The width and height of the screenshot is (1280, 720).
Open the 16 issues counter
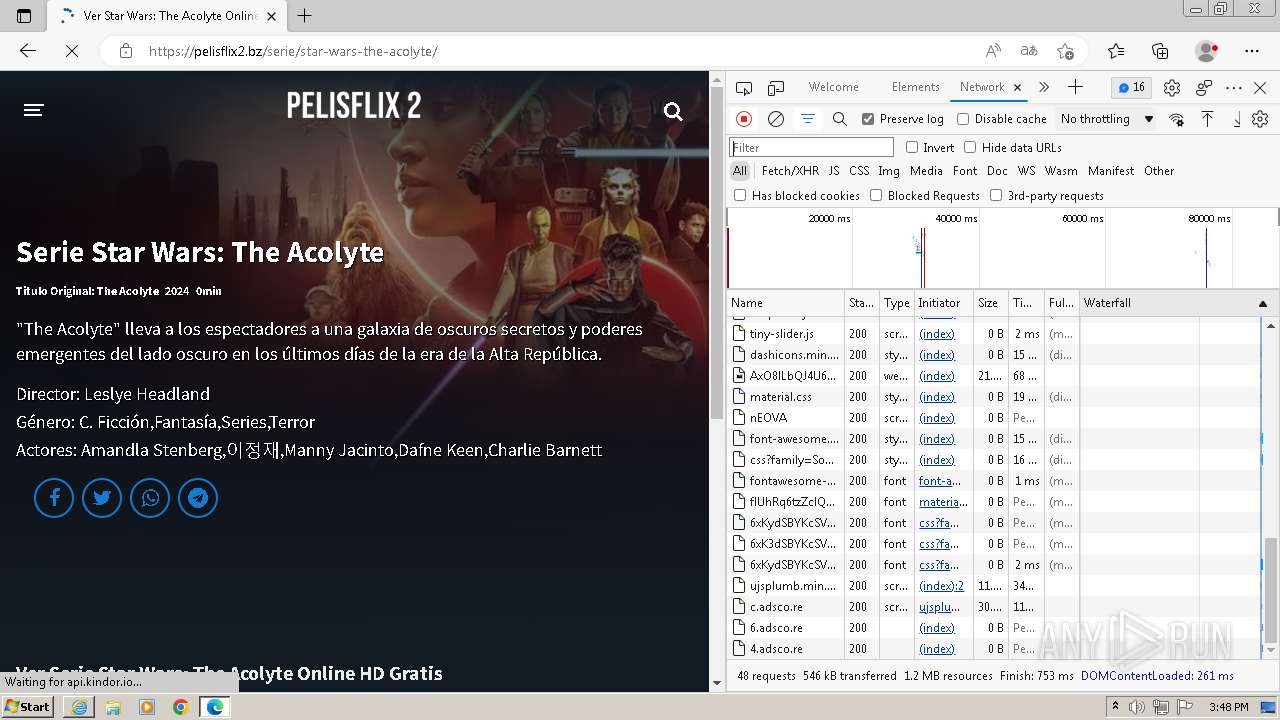(x=1132, y=88)
